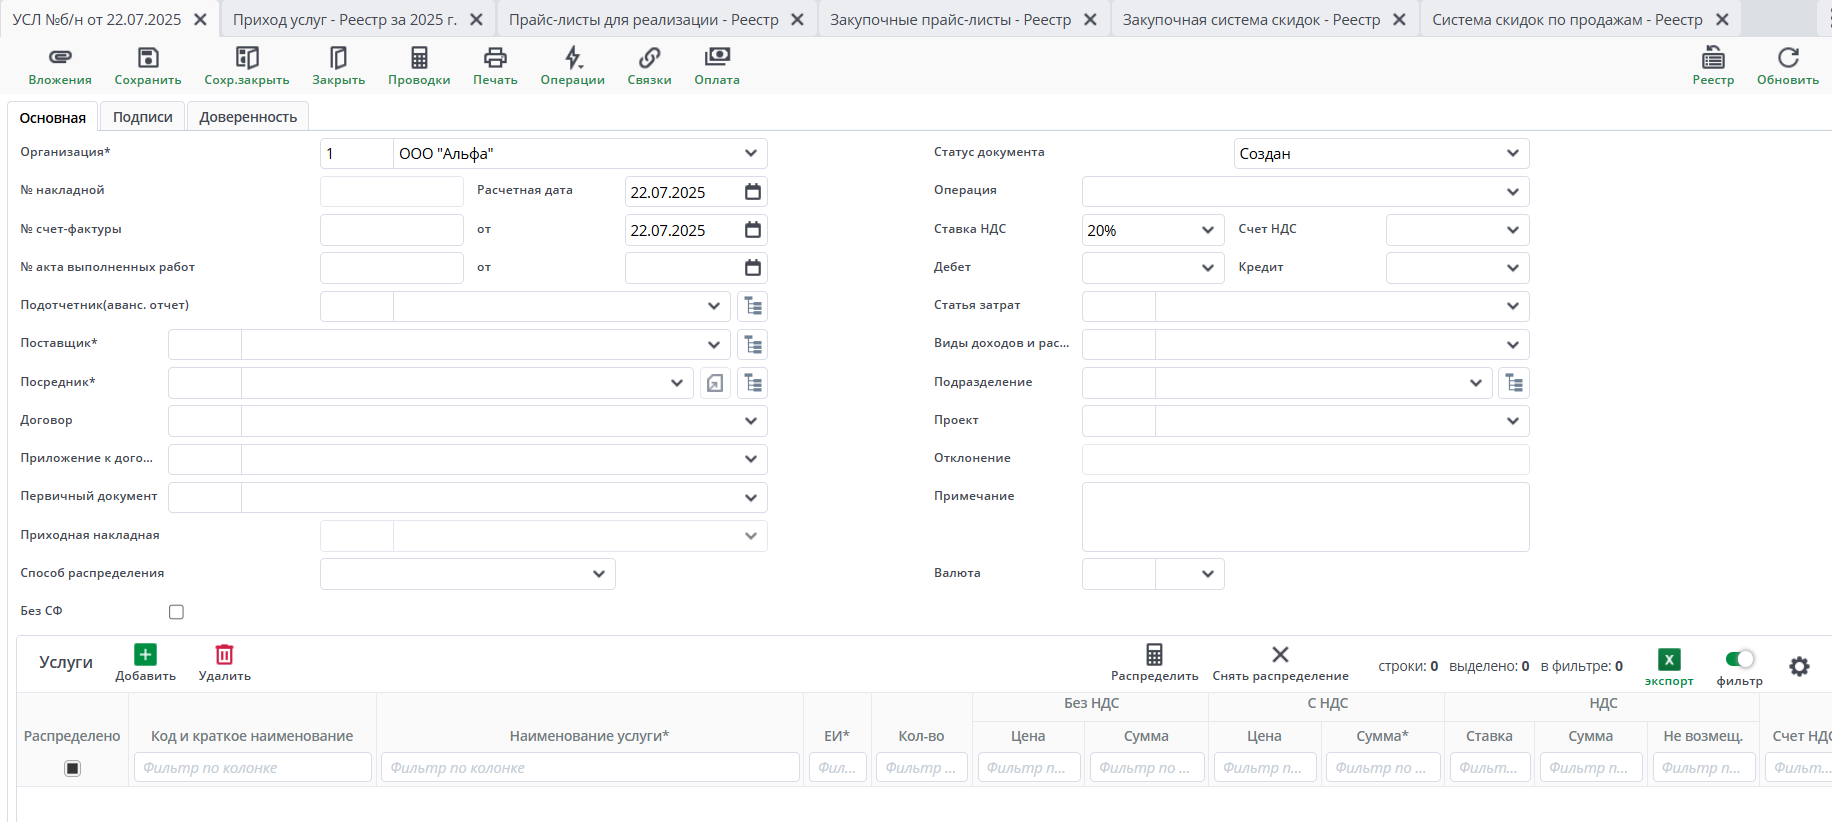
Task: Open table settings gear icon
Action: click(x=1799, y=666)
